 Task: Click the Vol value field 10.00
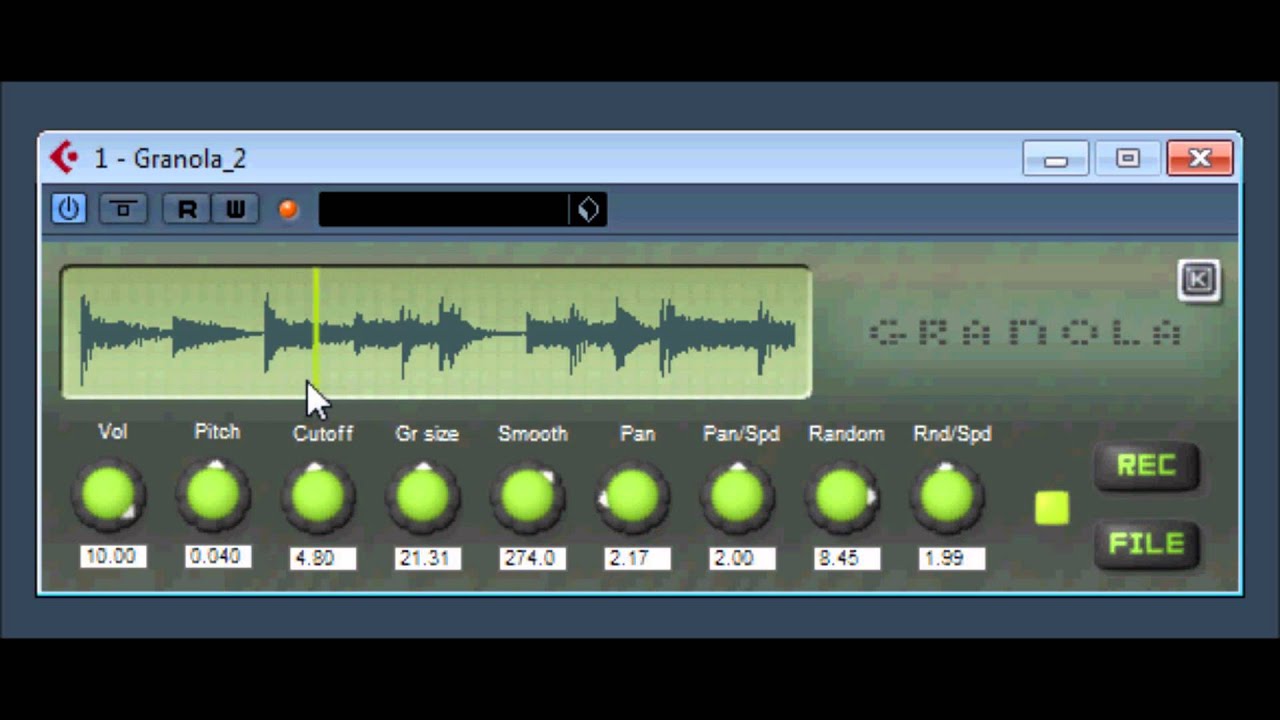113,556
